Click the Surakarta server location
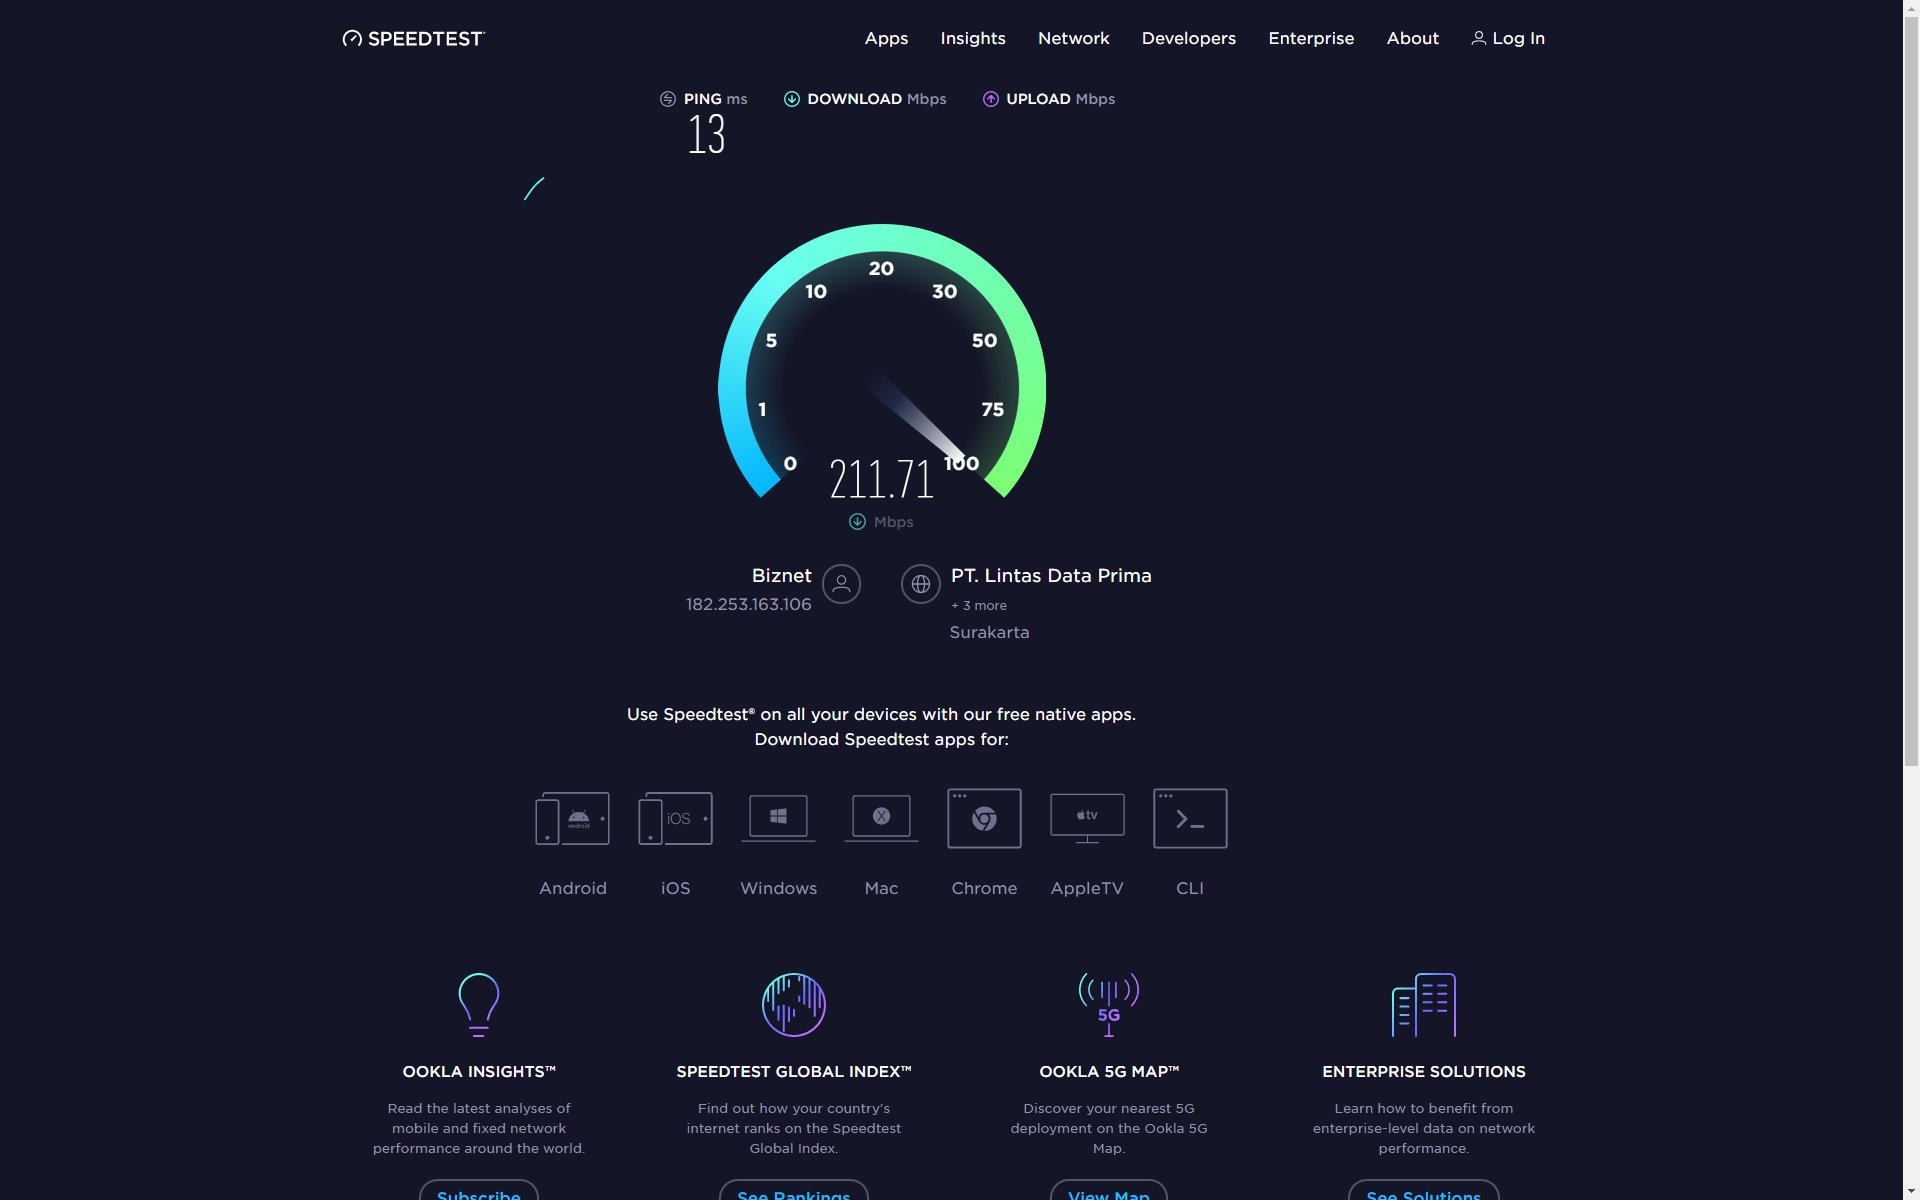Viewport: 1920px width, 1200px height. coord(989,632)
